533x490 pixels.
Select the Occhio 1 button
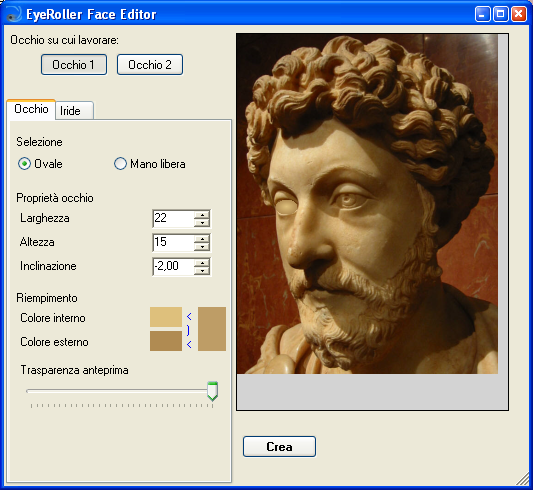tap(74, 65)
